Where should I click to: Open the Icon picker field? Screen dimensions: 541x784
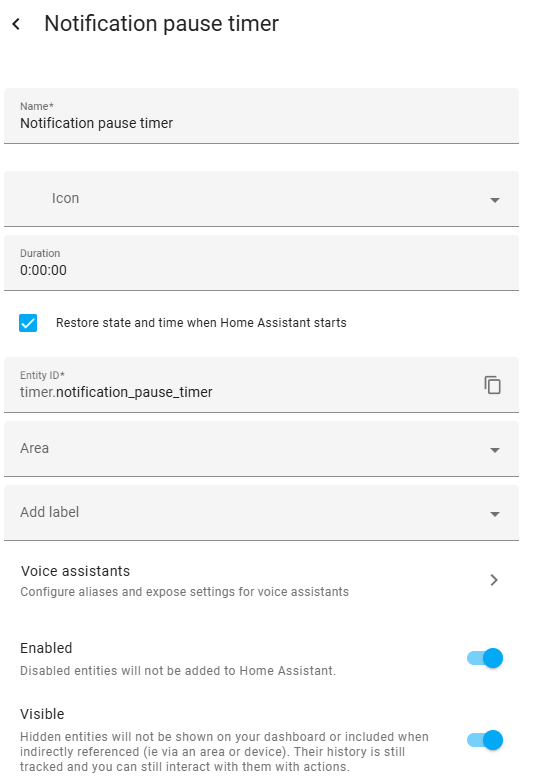pos(262,199)
